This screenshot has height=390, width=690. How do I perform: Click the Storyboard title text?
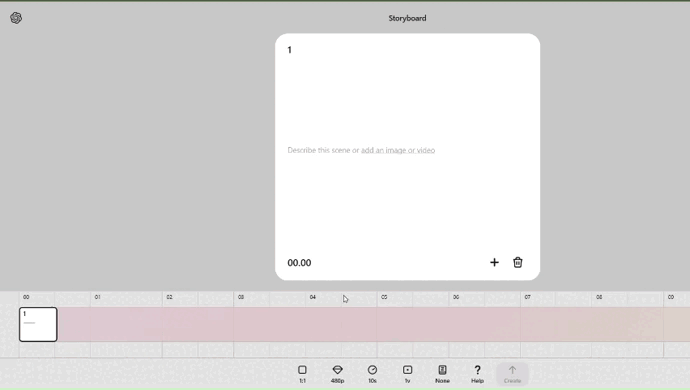pyautogui.click(x=407, y=18)
